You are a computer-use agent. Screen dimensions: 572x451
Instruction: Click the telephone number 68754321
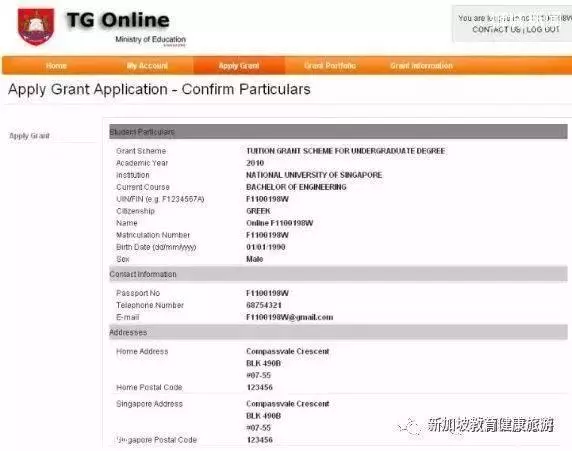coord(264,305)
